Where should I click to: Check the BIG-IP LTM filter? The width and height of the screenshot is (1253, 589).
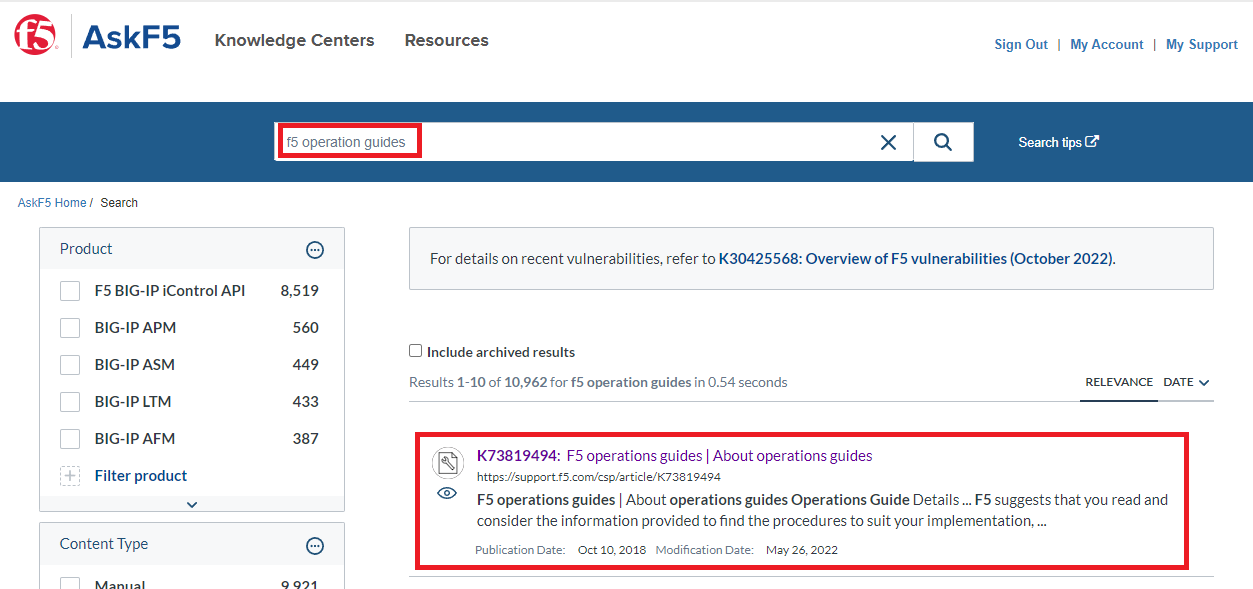(x=70, y=402)
